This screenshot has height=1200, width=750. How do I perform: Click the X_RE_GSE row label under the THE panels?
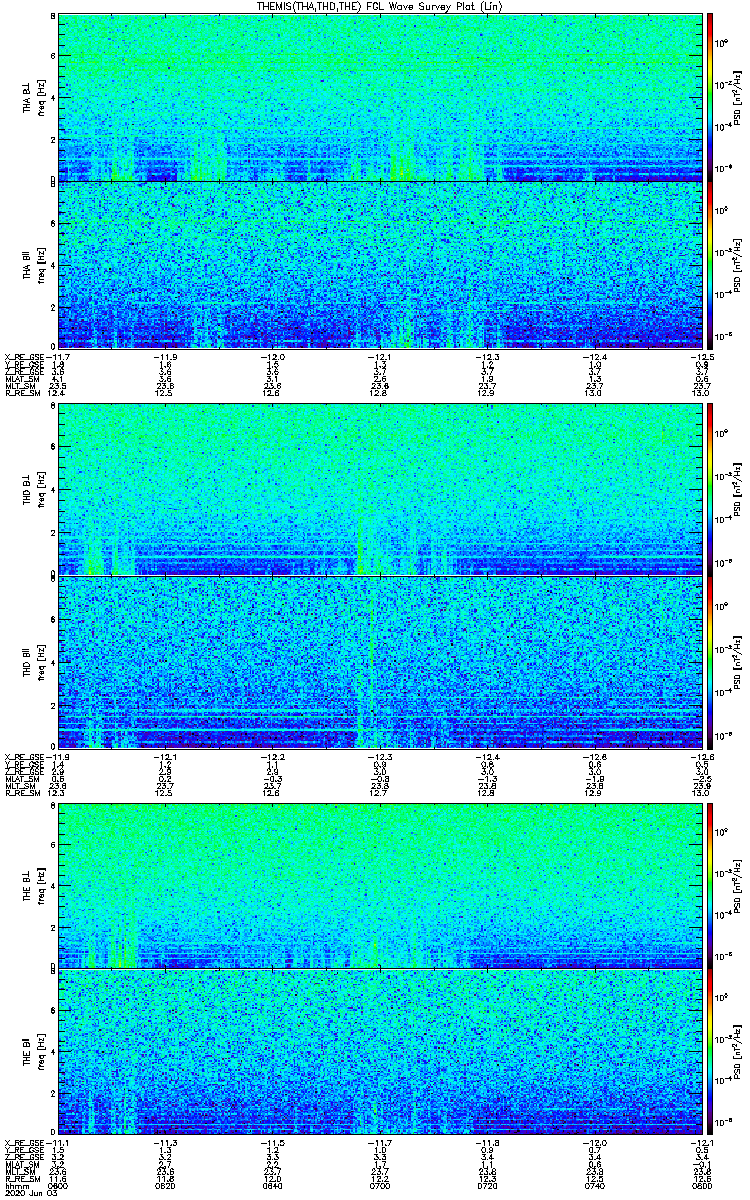(x=23, y=1143)
